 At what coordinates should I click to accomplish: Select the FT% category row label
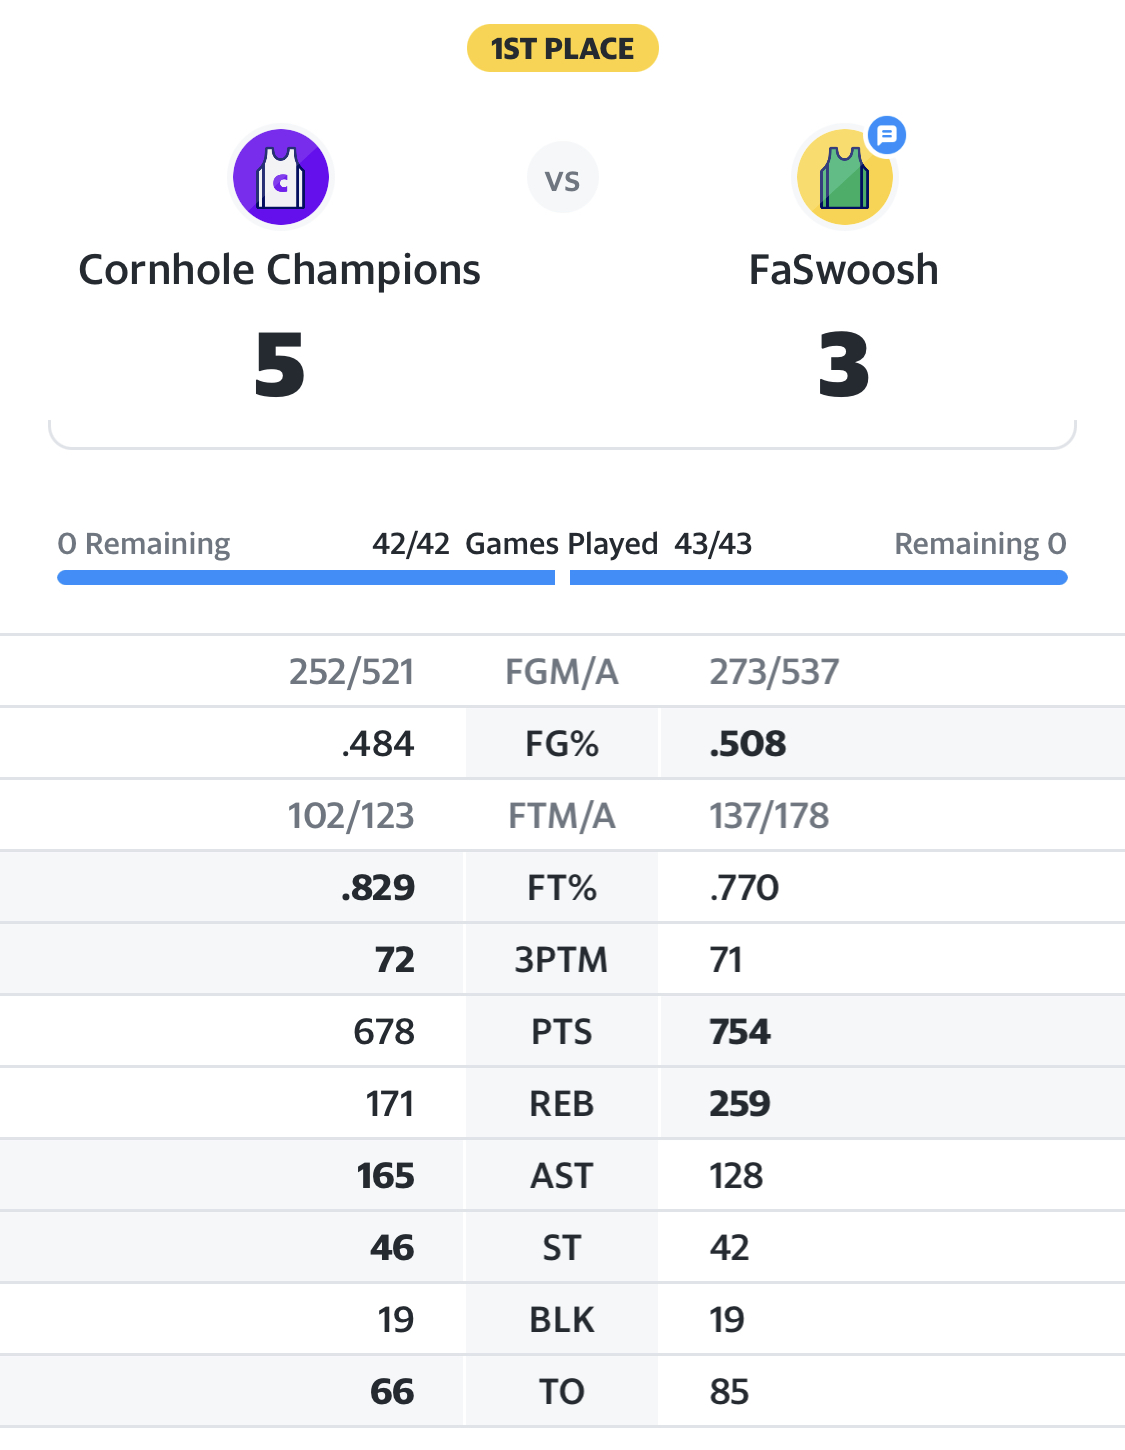pos(562,888)
